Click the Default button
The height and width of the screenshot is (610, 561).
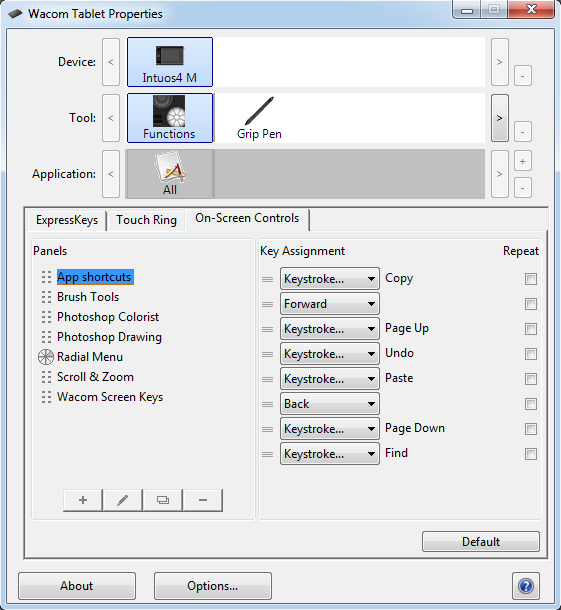click(x=481, y=542)
